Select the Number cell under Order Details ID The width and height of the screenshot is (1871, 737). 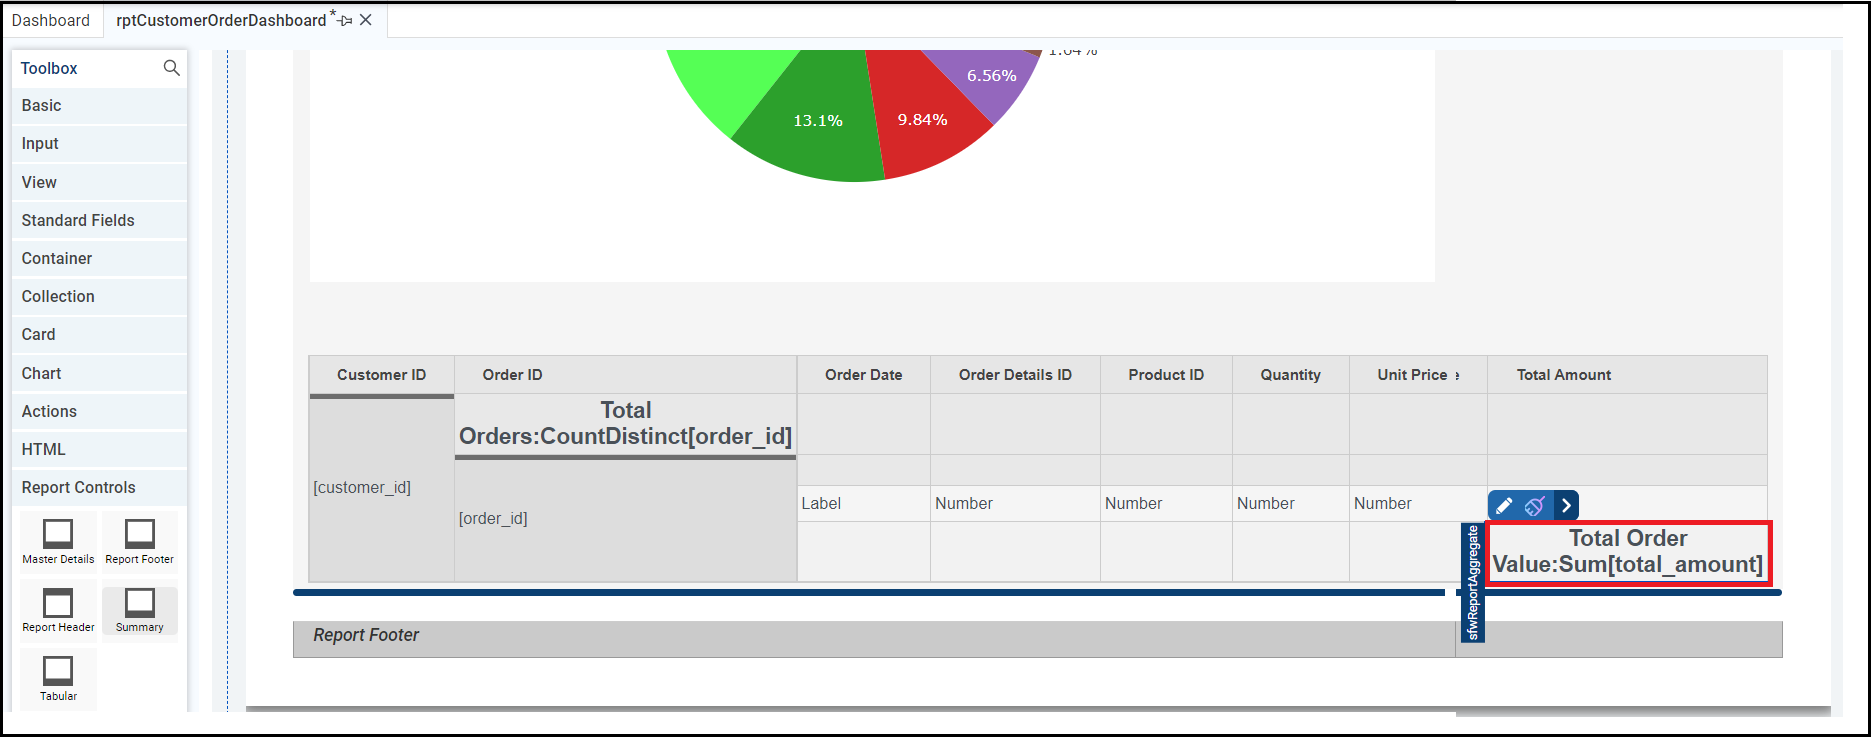[x=1015, y=504]
